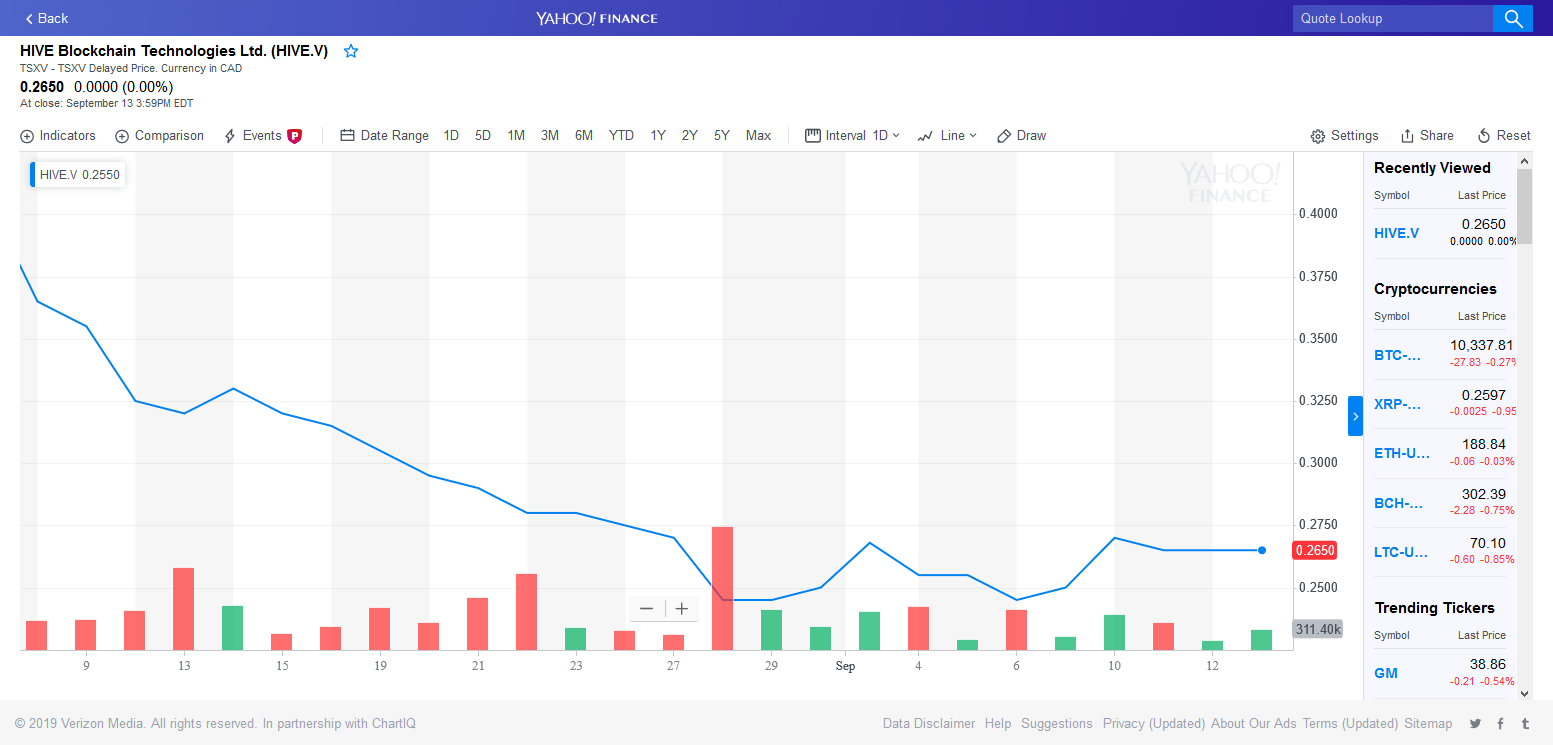Reset the chart view

click(1504, 136)
